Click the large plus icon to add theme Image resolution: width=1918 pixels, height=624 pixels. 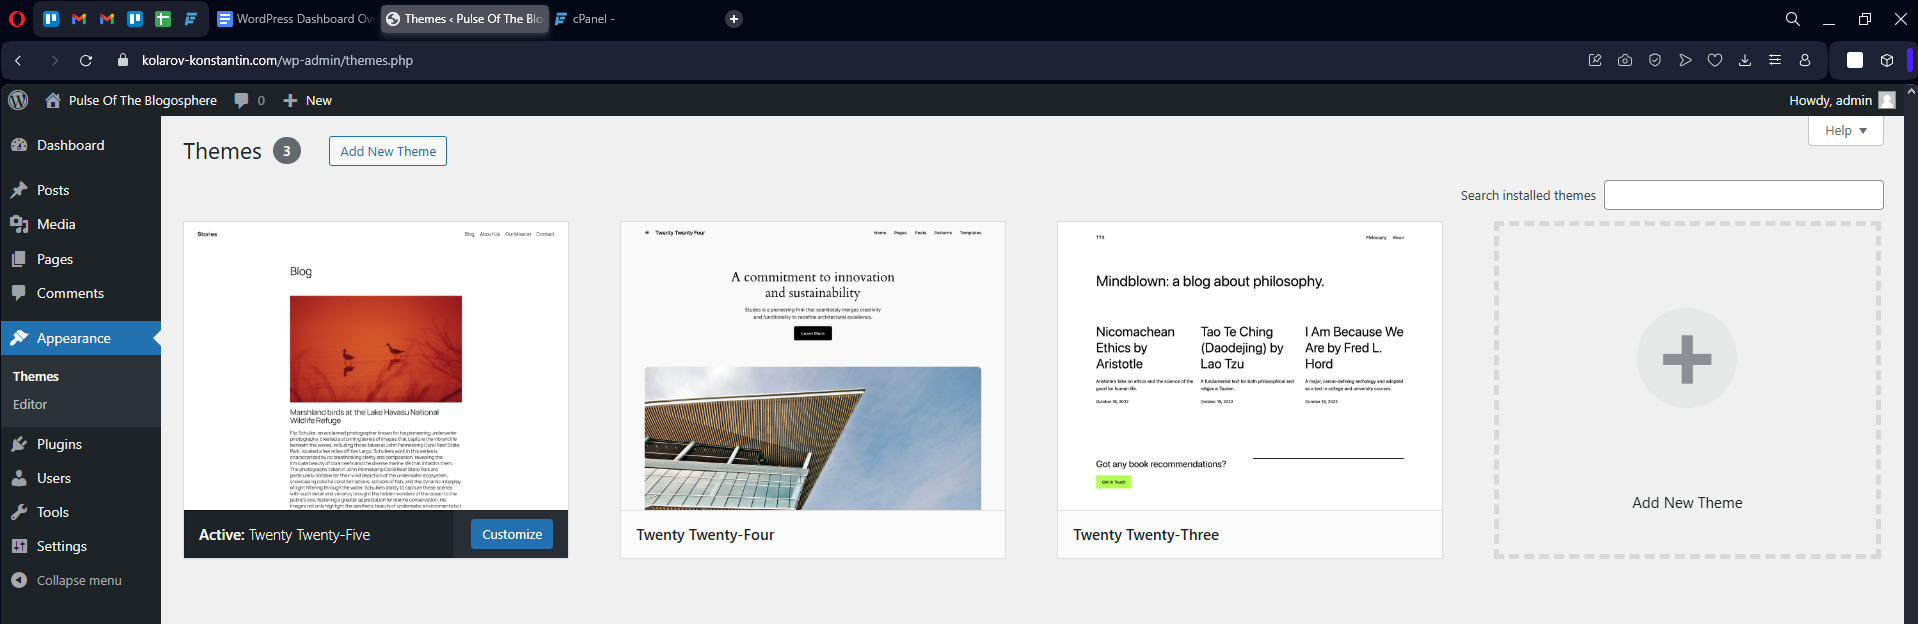coord(1686,359)
